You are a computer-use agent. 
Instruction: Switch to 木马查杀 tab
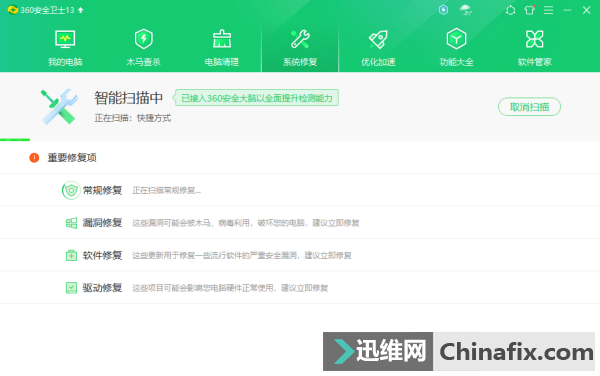pyautogui.click(x=143, y=48)
